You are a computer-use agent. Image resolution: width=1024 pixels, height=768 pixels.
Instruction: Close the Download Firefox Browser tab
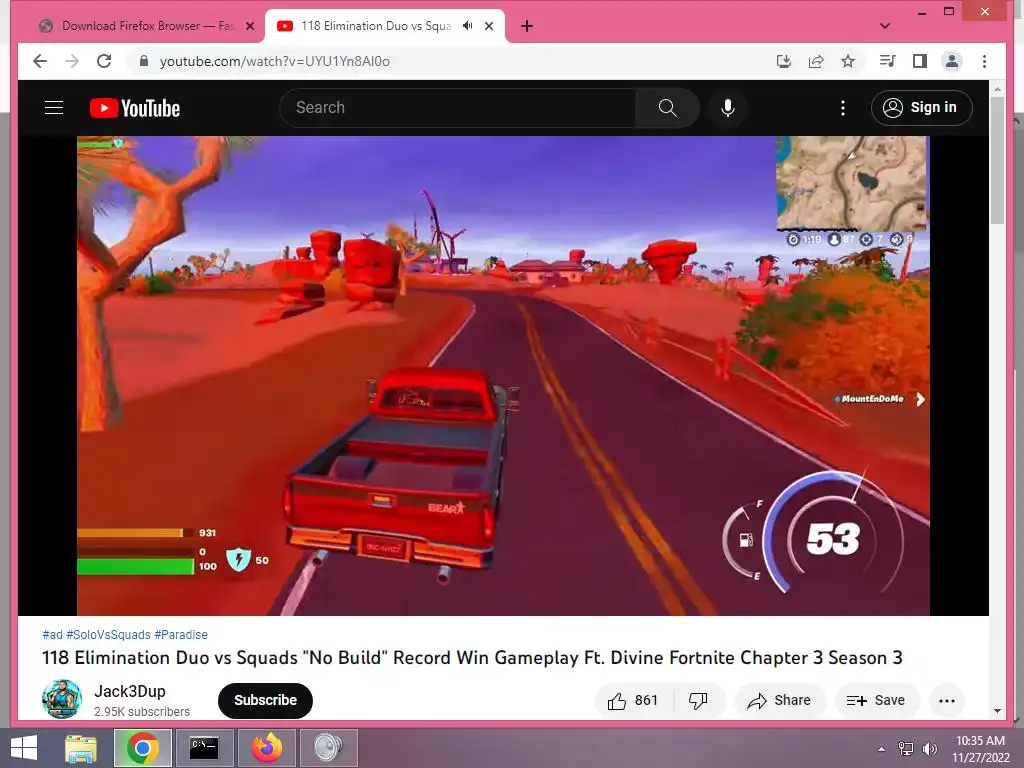click(250, 26)
